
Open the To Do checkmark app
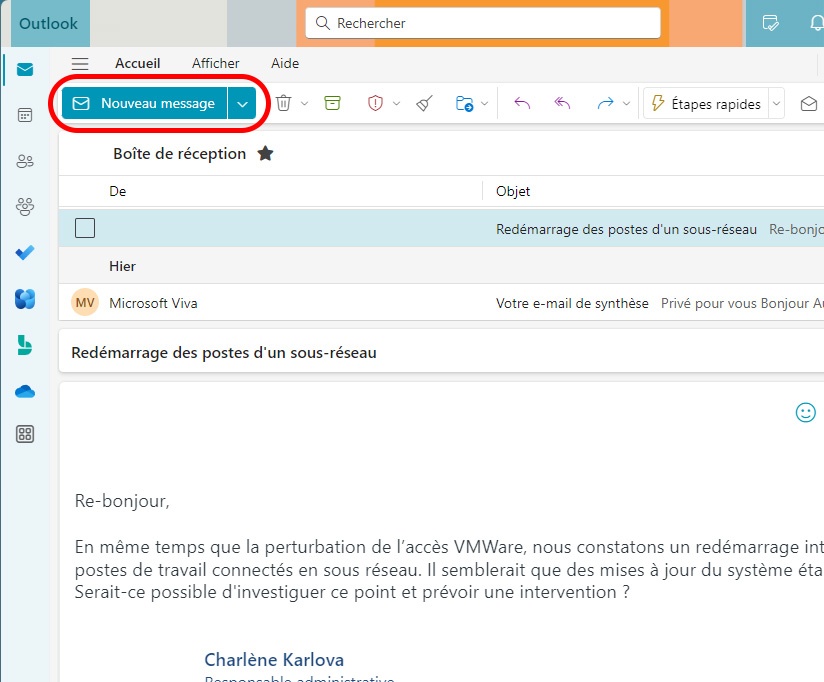[x=25, y=253]
